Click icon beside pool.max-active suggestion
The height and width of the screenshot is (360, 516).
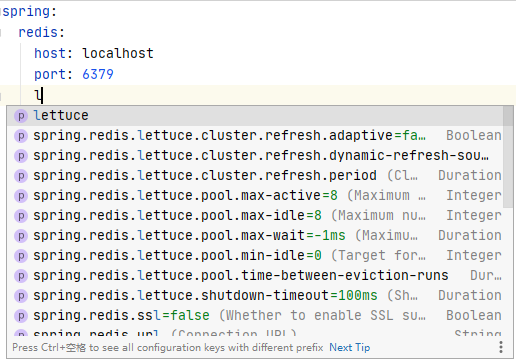click(x=21, y=196)
